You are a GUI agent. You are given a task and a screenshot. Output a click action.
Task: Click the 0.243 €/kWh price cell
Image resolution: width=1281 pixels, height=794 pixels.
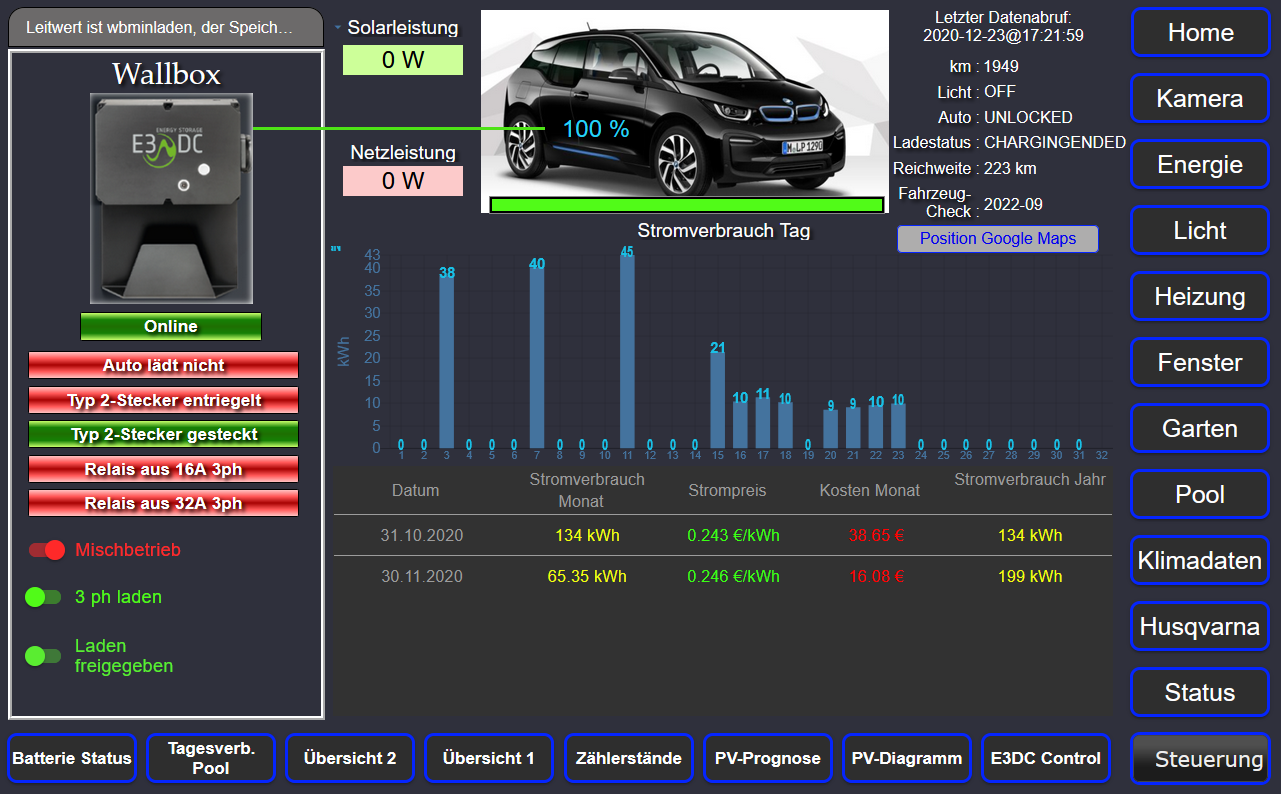[733, 535]
